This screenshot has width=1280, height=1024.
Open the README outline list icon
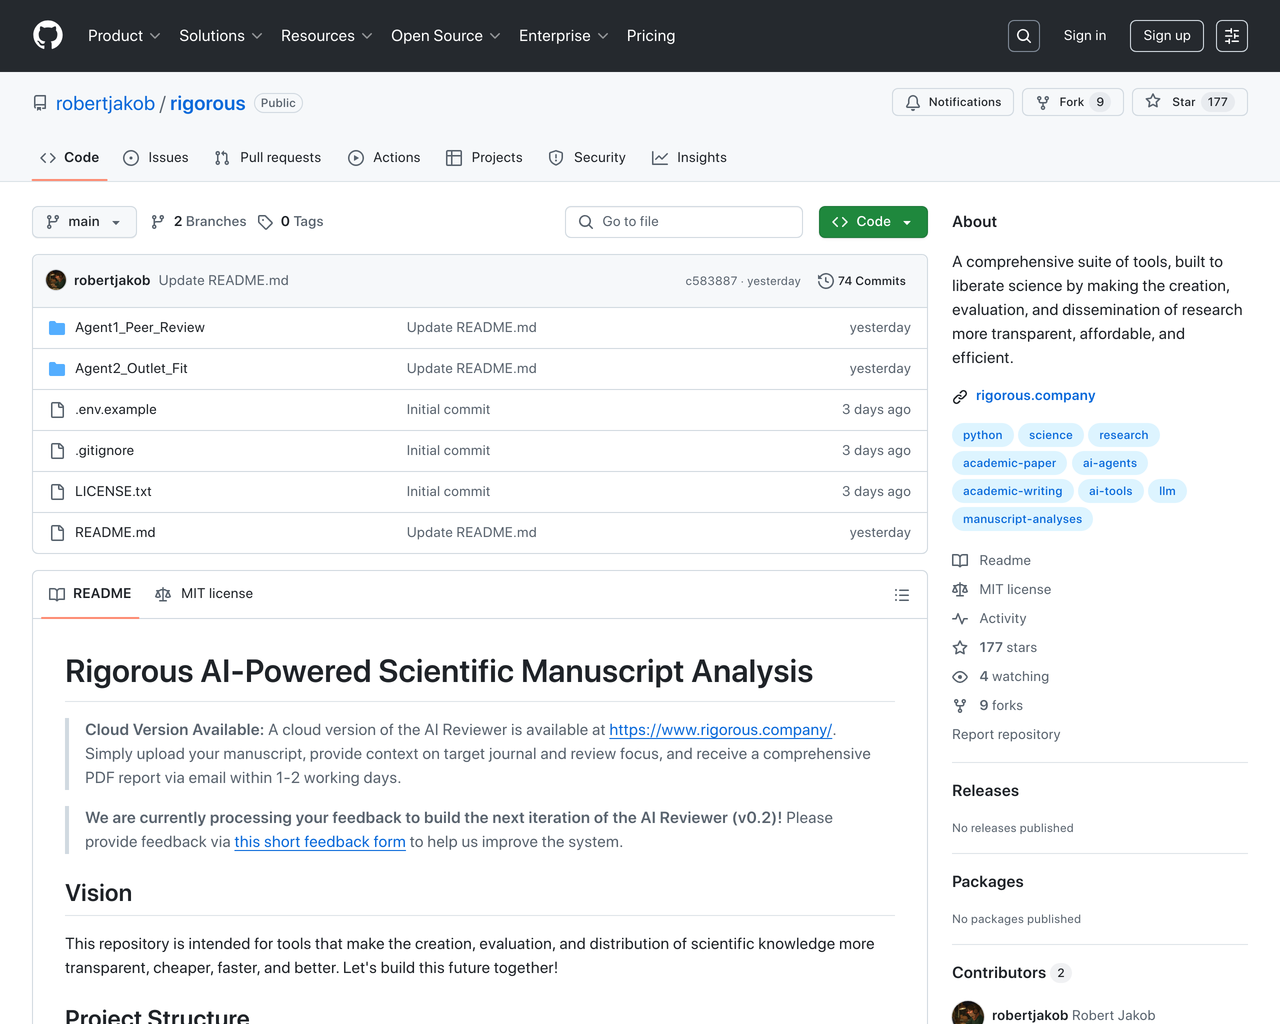coord(902,595)
